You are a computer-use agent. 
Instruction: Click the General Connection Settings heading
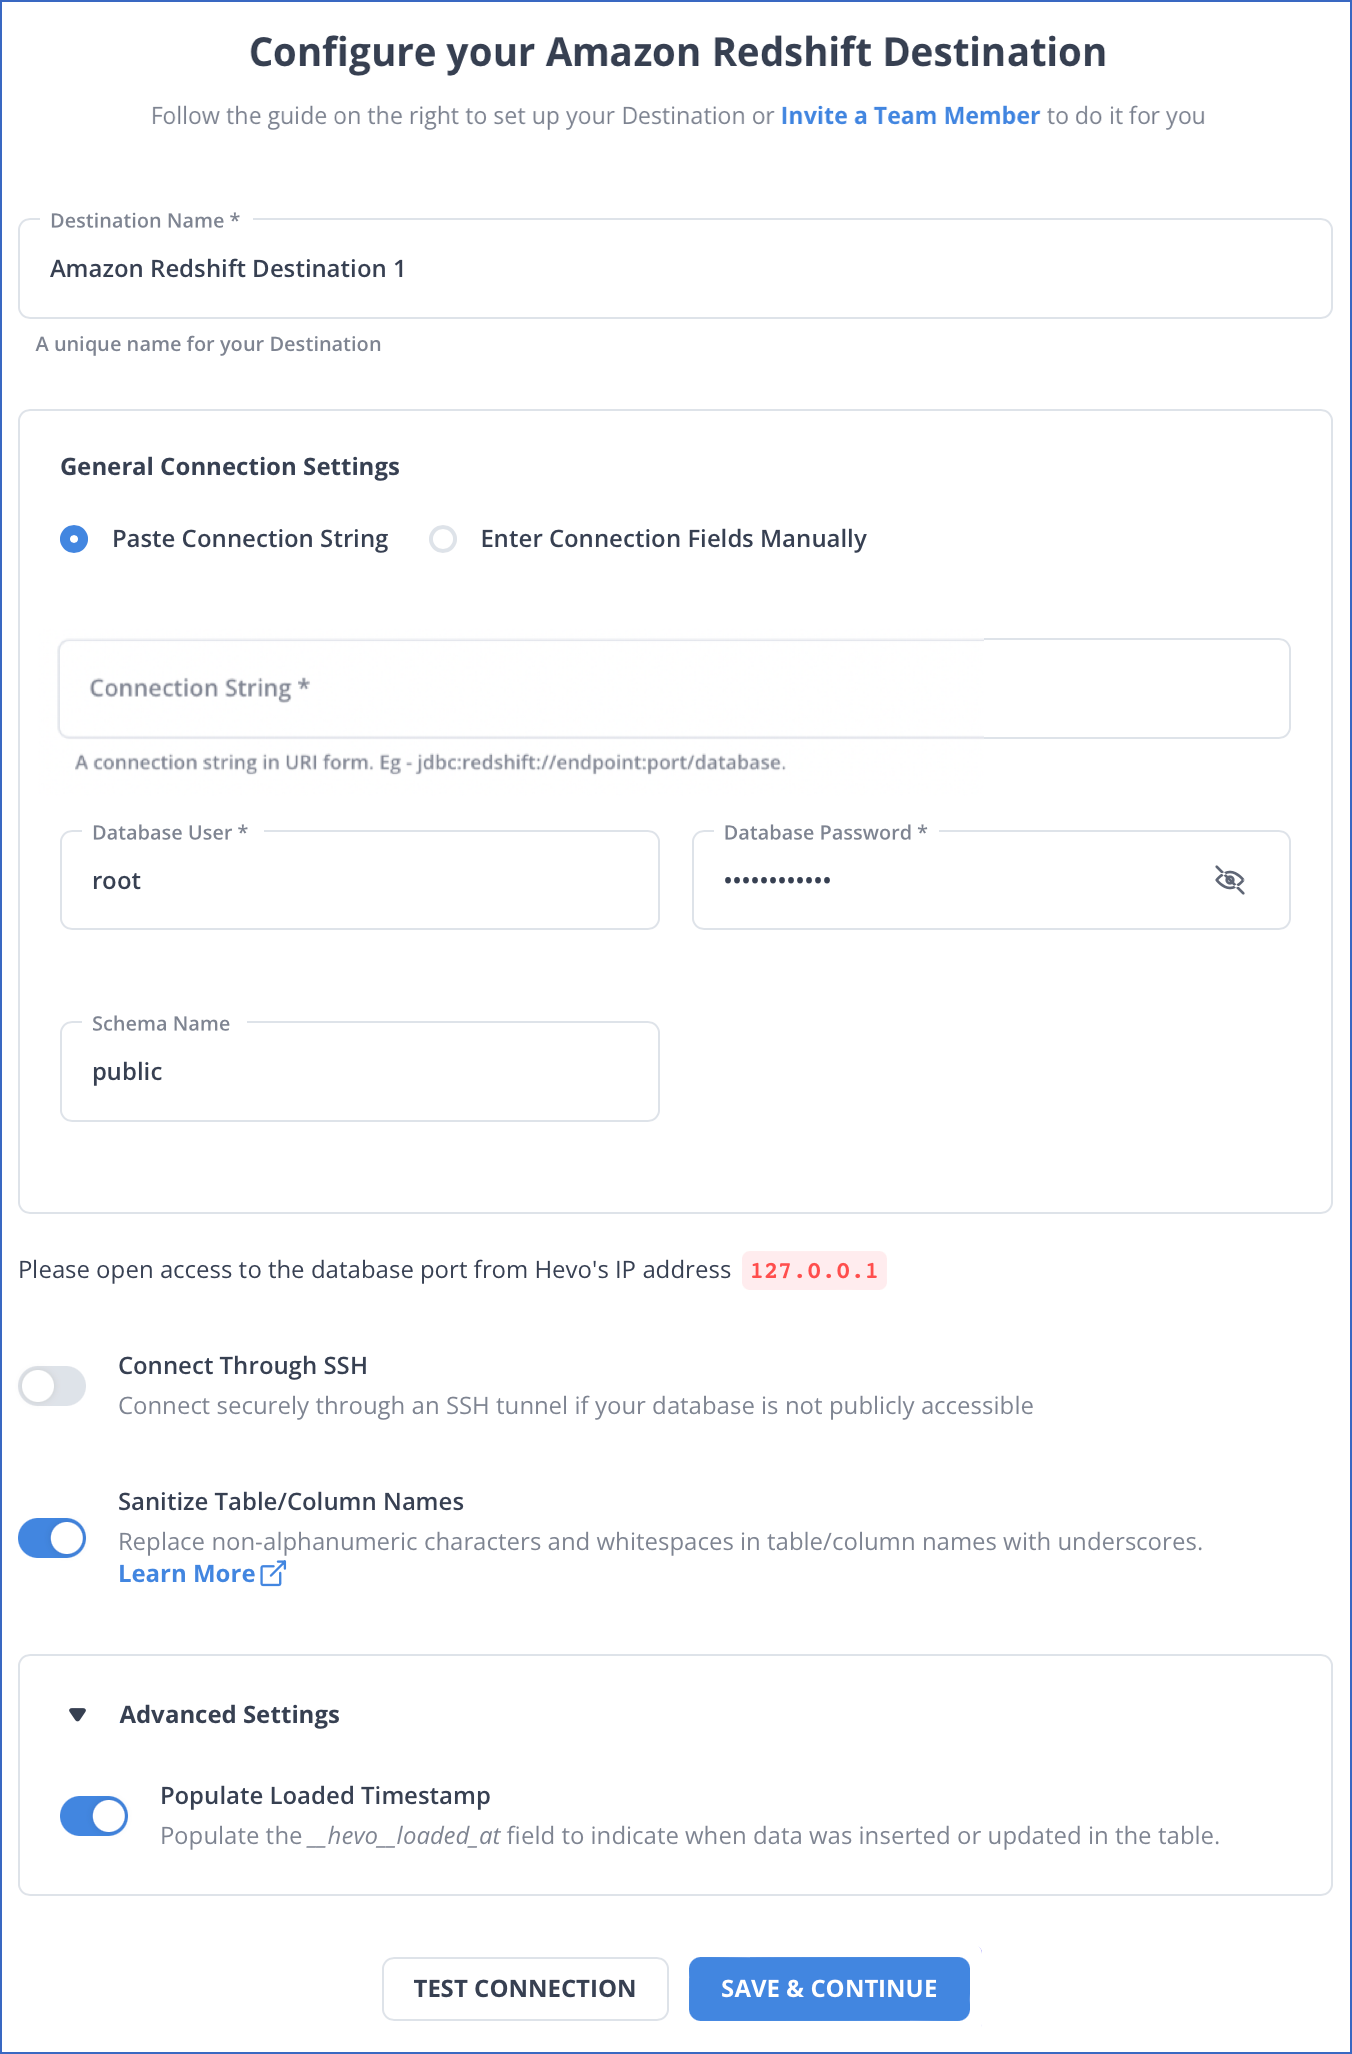(x=230, y=467)
